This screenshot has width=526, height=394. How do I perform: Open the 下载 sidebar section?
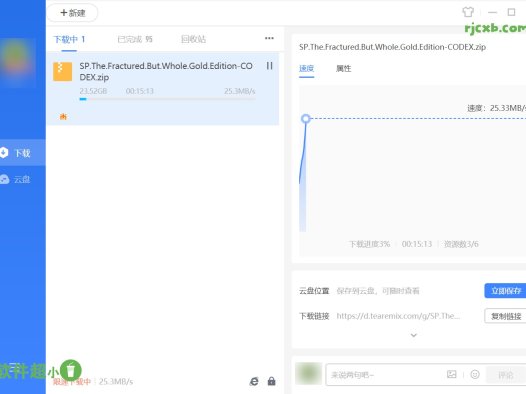tap(23, 153)
